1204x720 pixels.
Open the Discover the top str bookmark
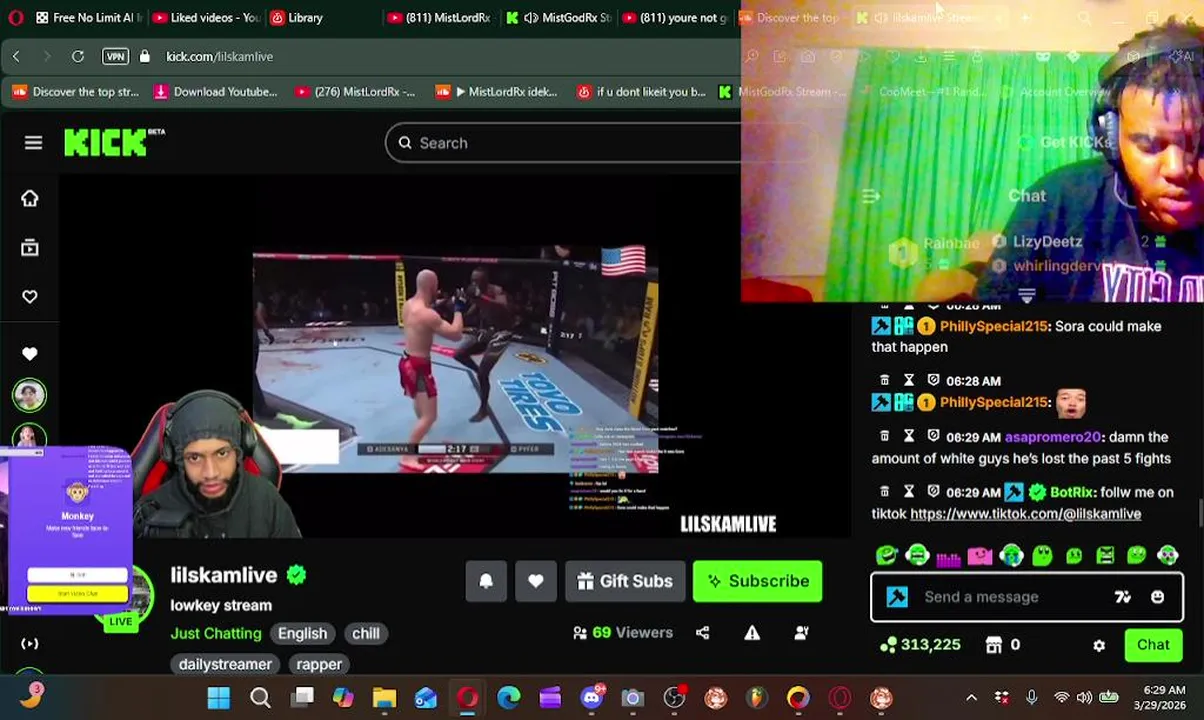[76, 91]
